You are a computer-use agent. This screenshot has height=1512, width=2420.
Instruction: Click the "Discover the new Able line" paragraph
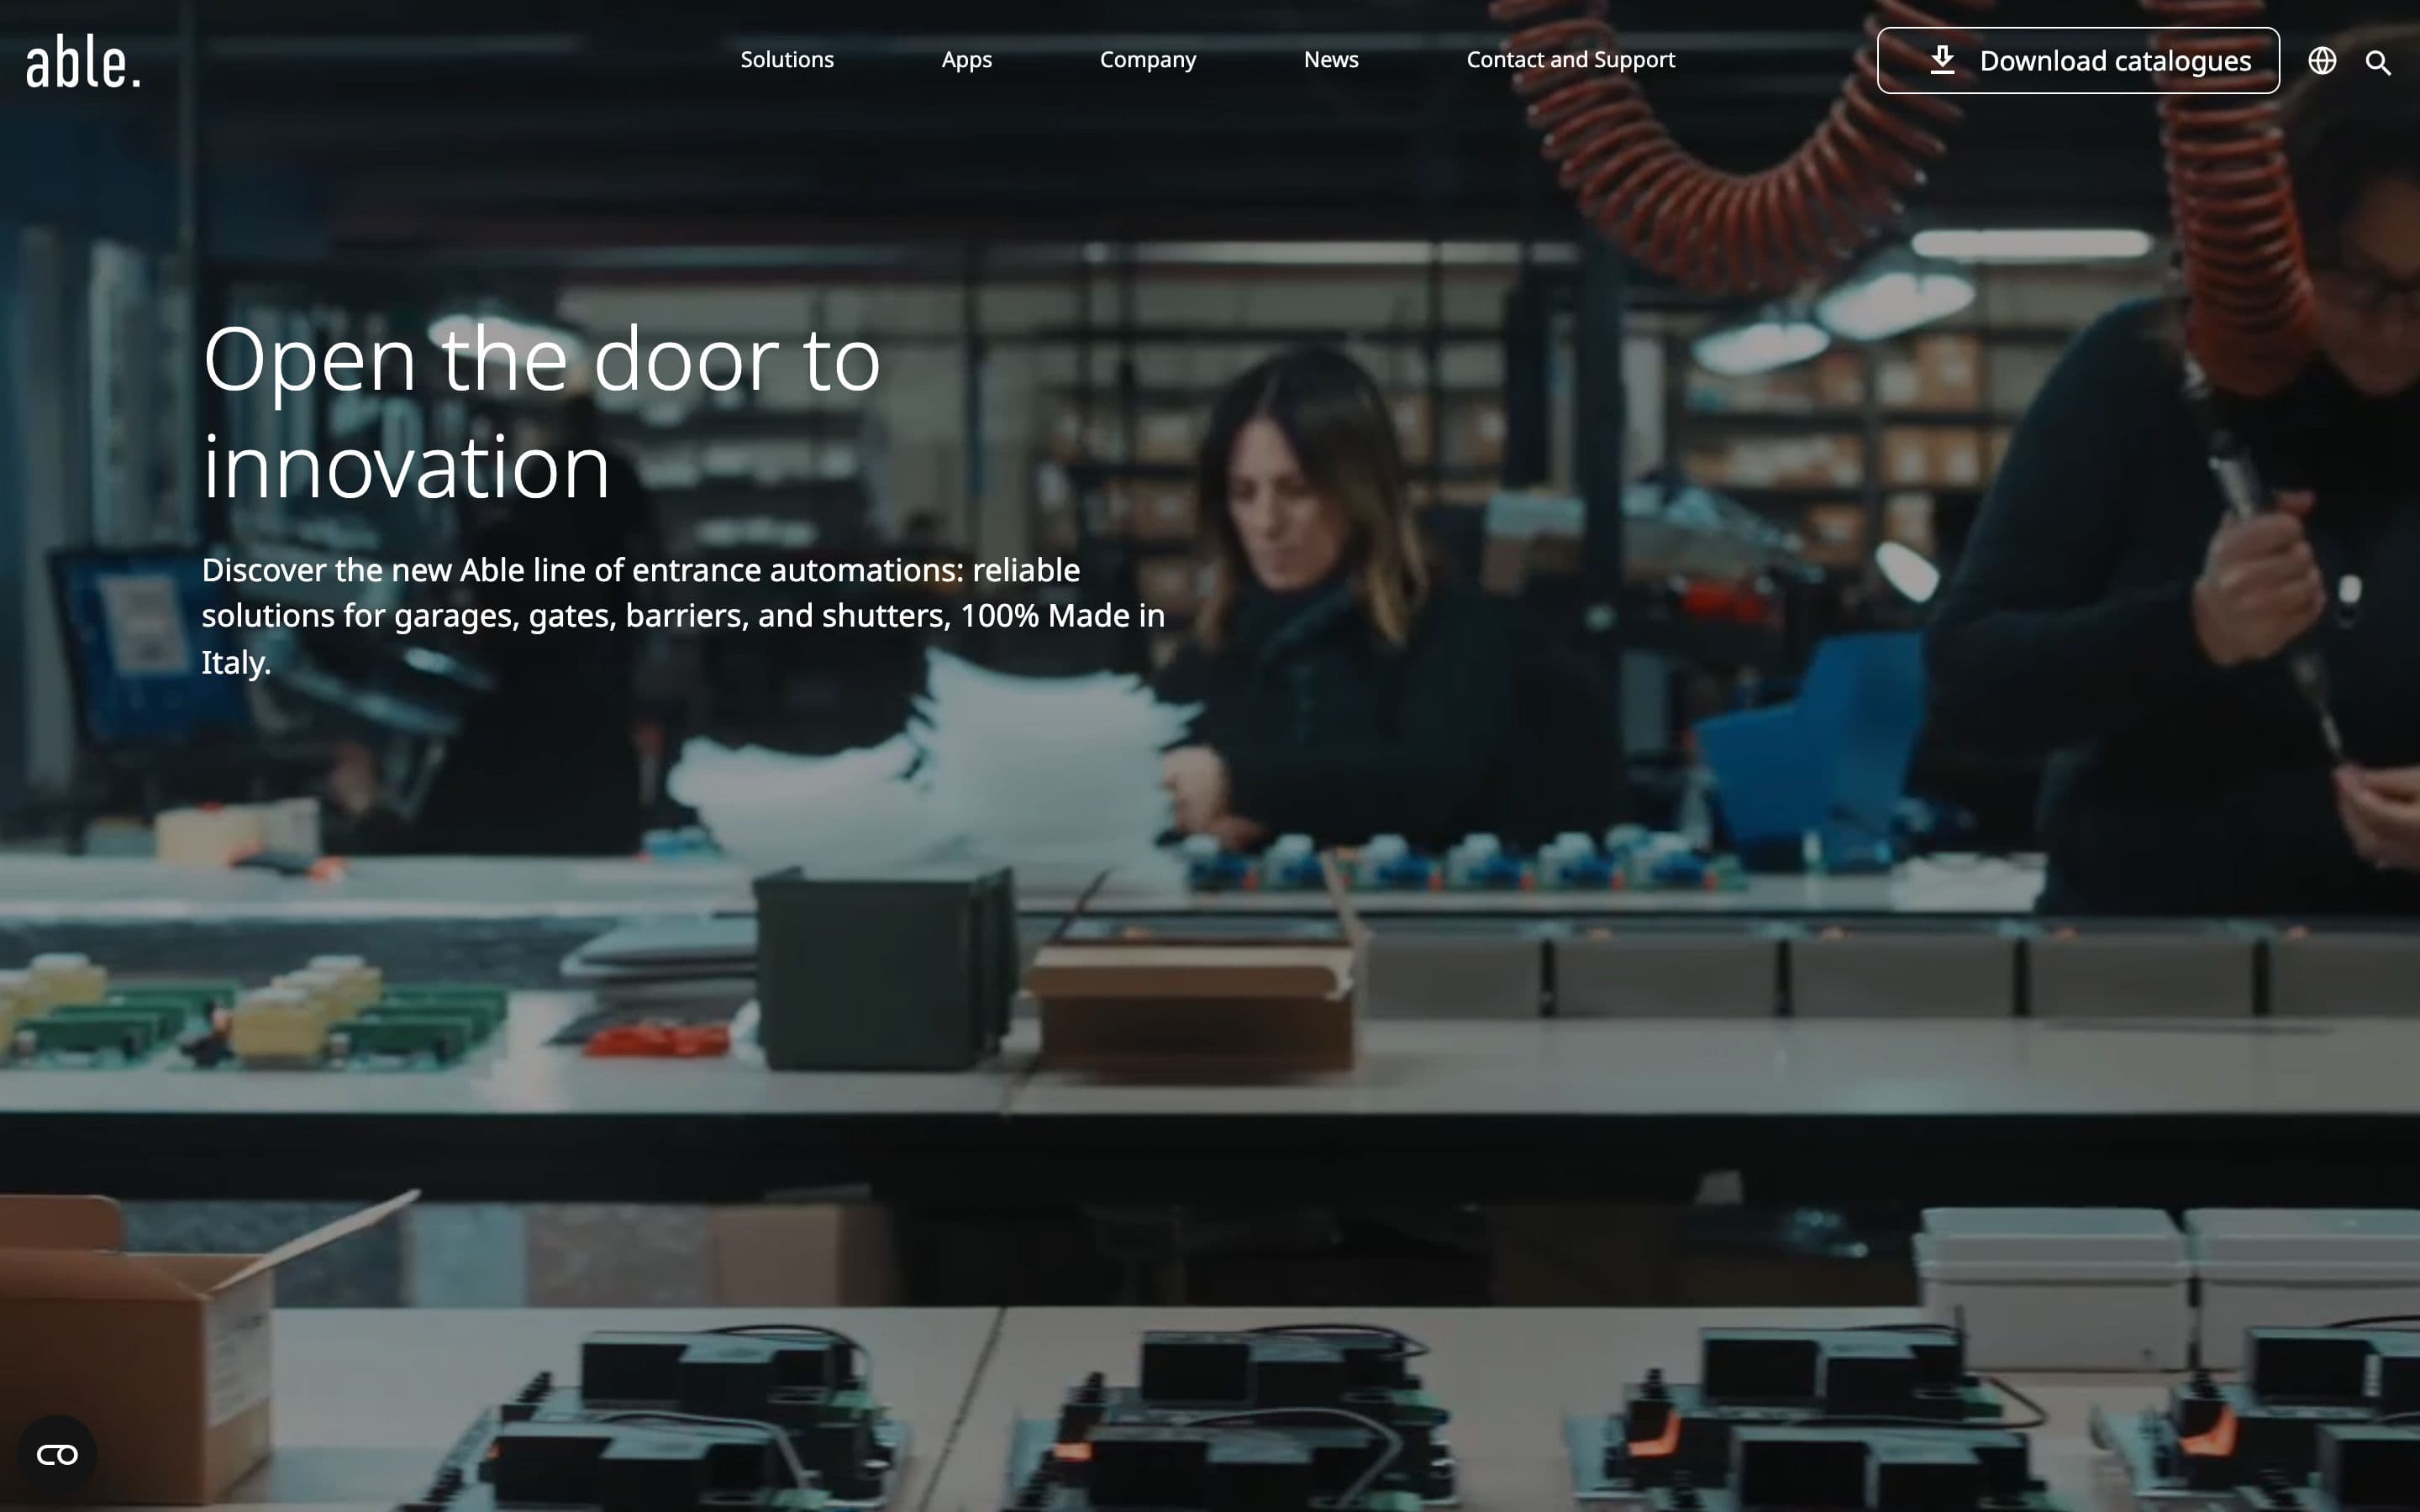[x=683, y=616]
